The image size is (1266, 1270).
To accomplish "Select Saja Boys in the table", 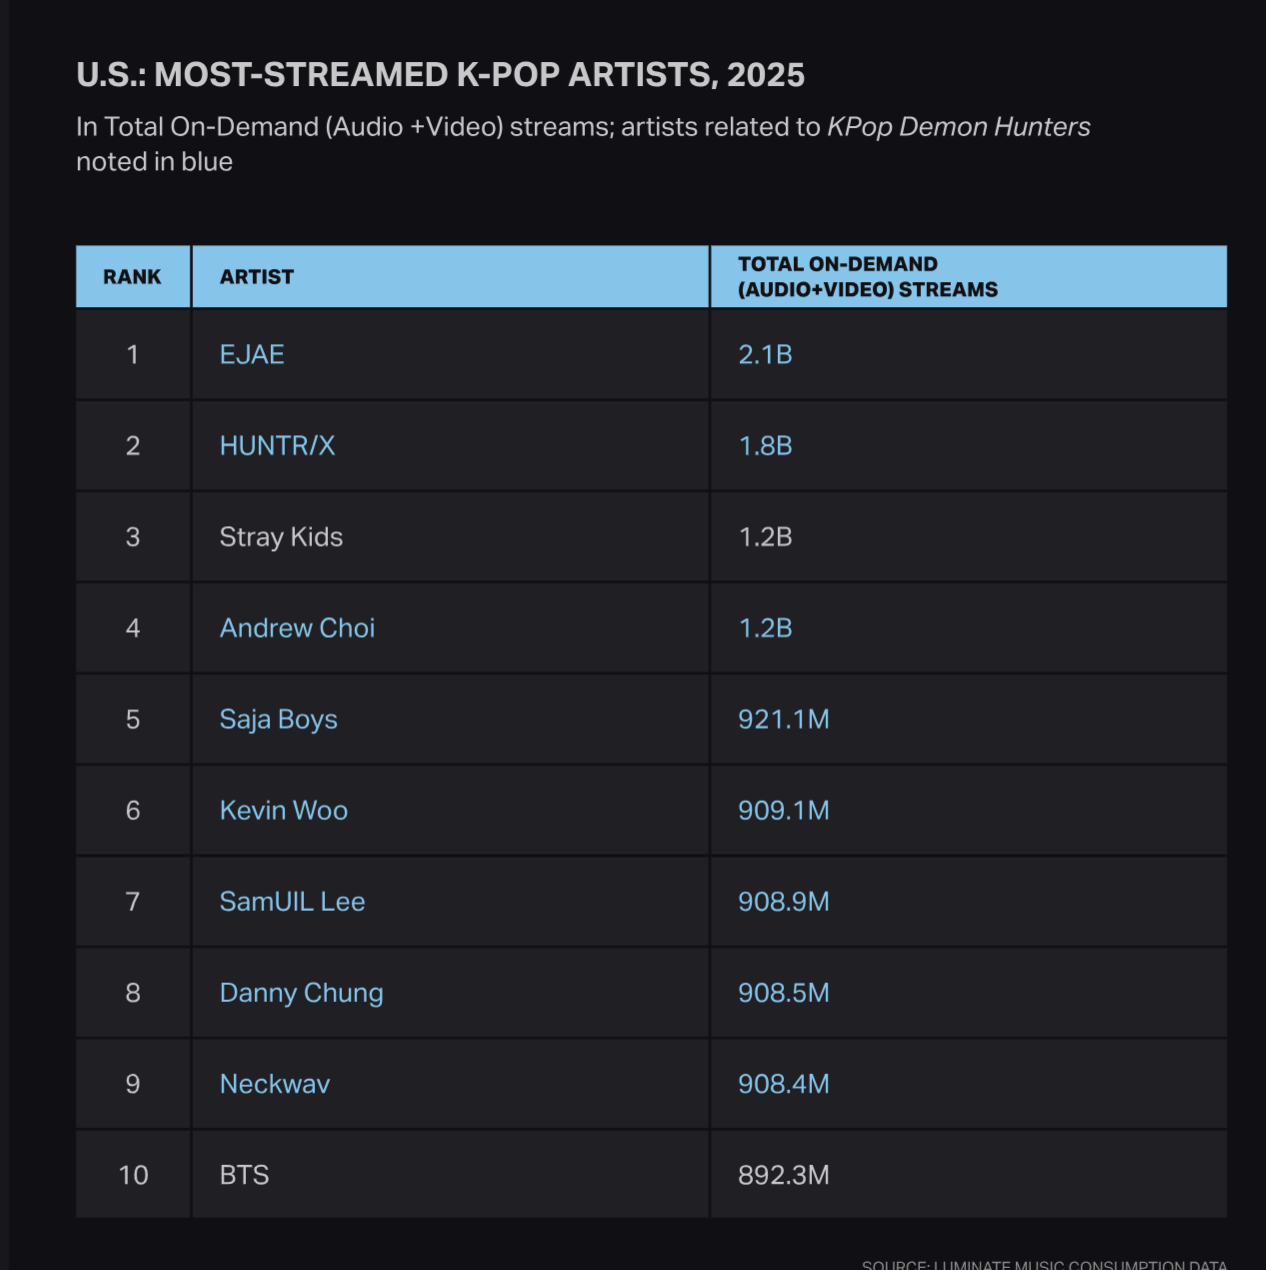I will pyautogui.click(x=278, y=719).
